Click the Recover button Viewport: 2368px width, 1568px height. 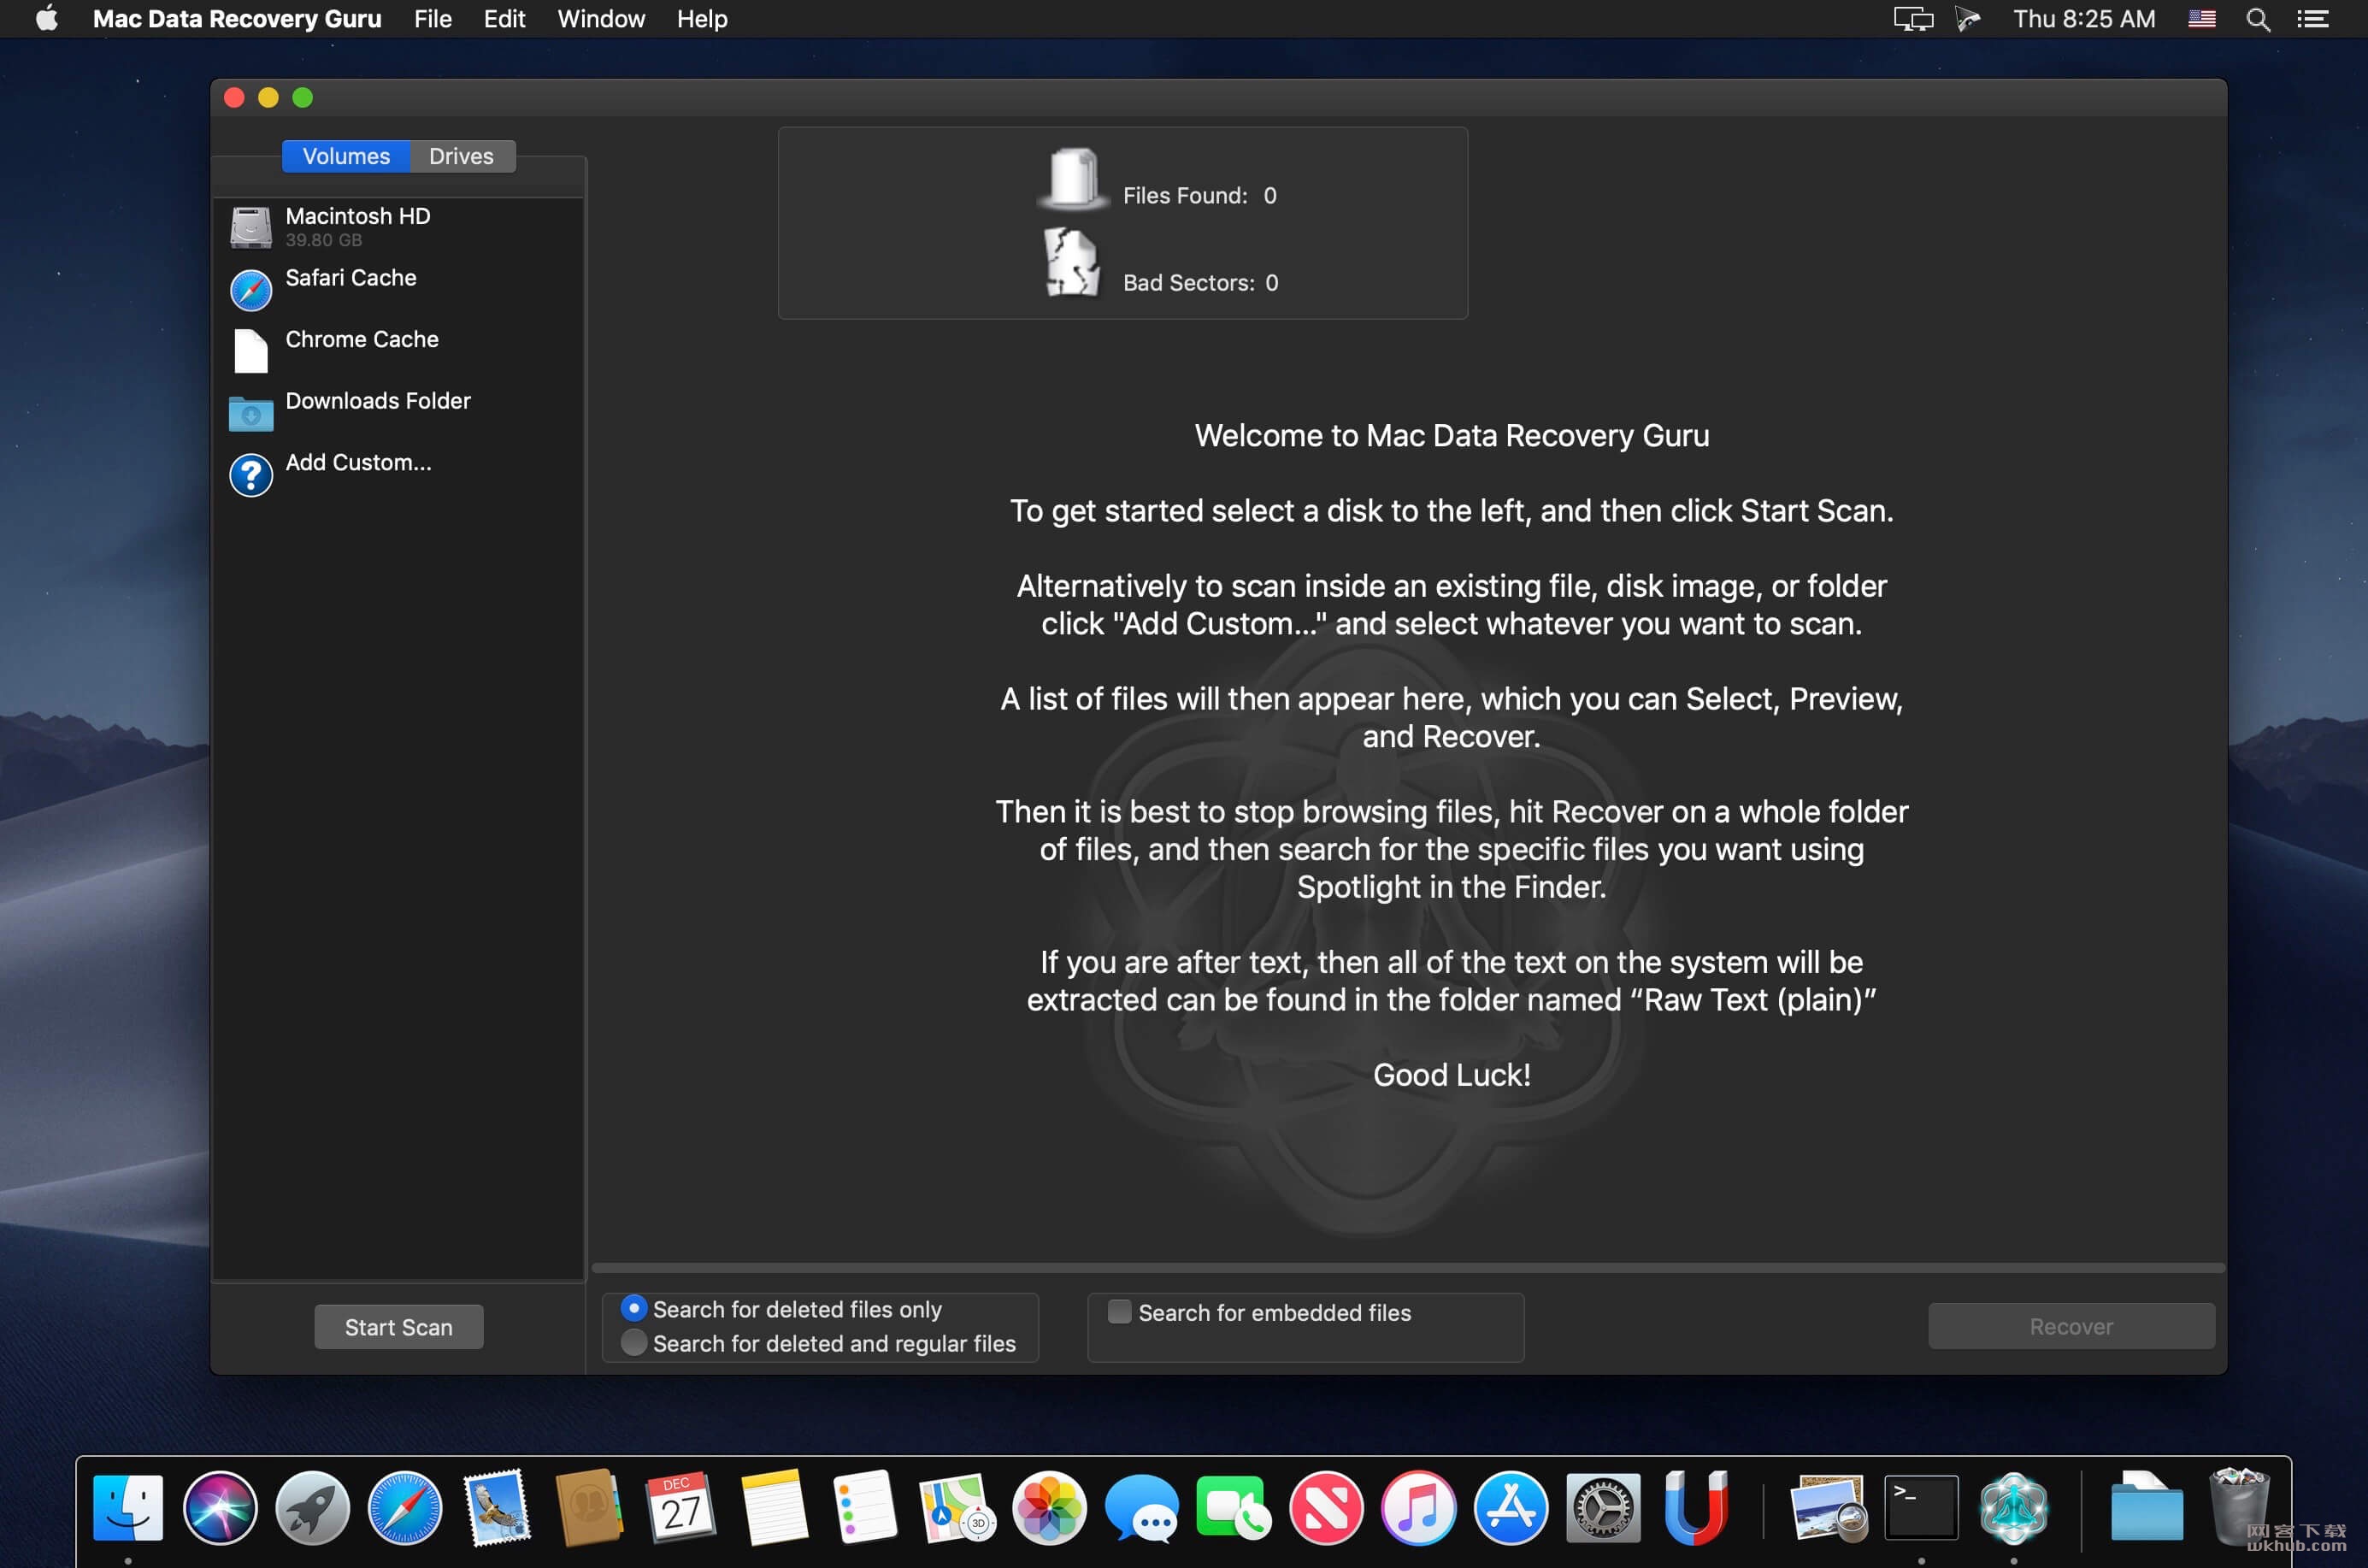(x=2071, y=1327)
